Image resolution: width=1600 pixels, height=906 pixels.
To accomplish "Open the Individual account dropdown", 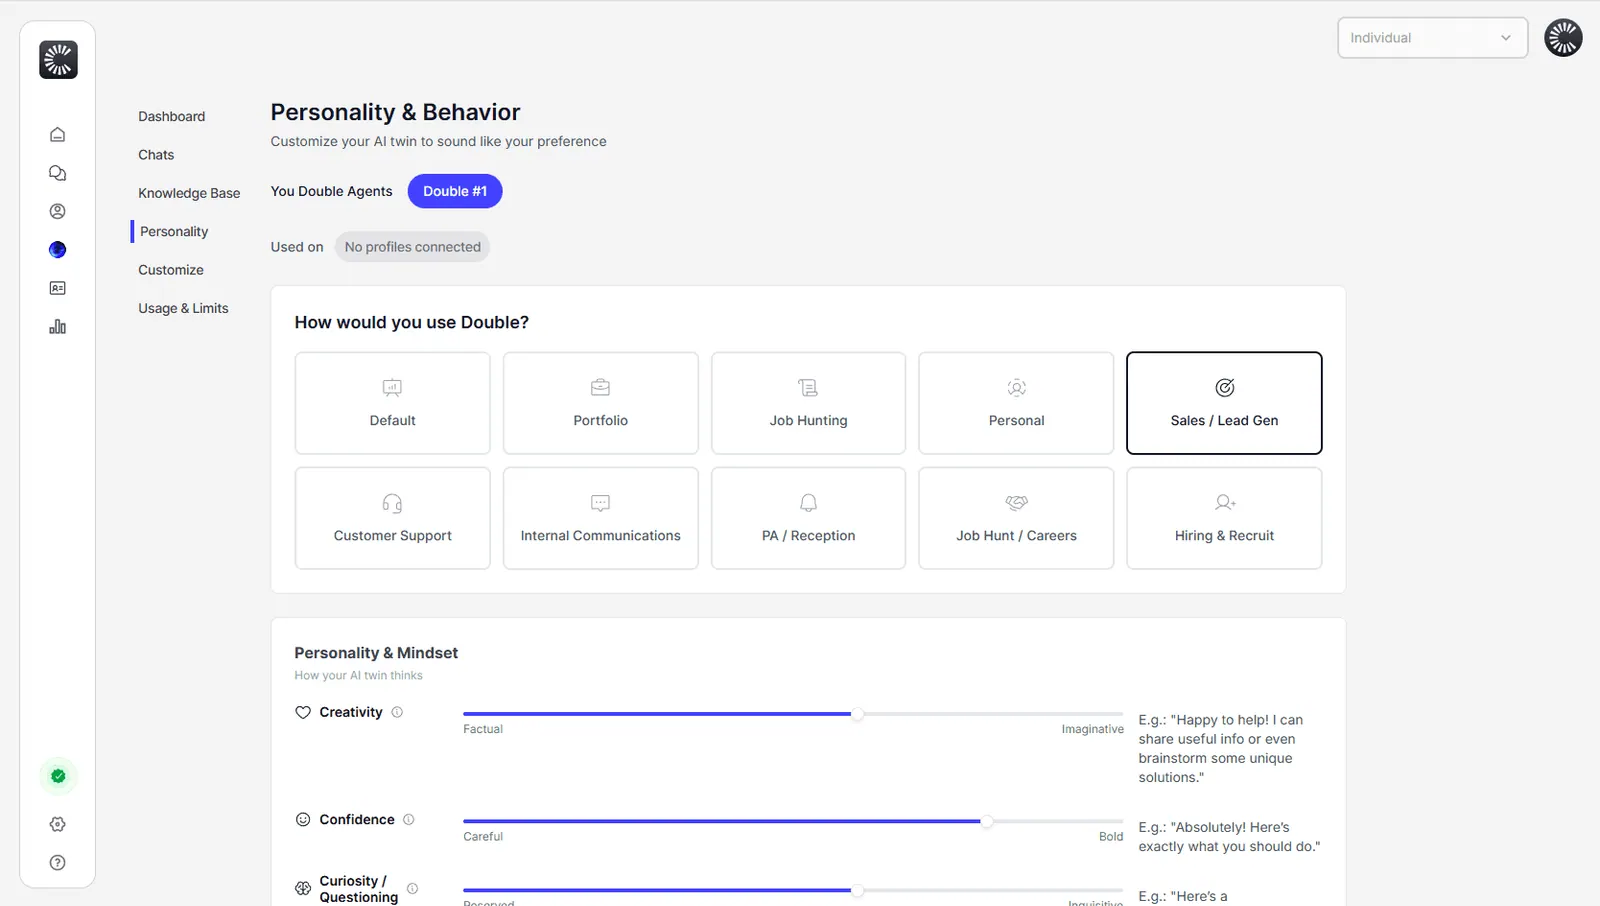I will [1432, 38].
